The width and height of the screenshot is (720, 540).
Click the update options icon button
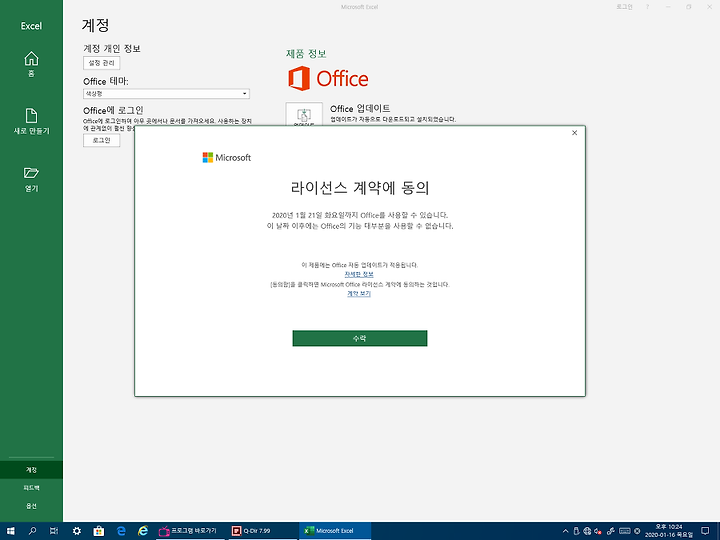(x=304, y=114)
